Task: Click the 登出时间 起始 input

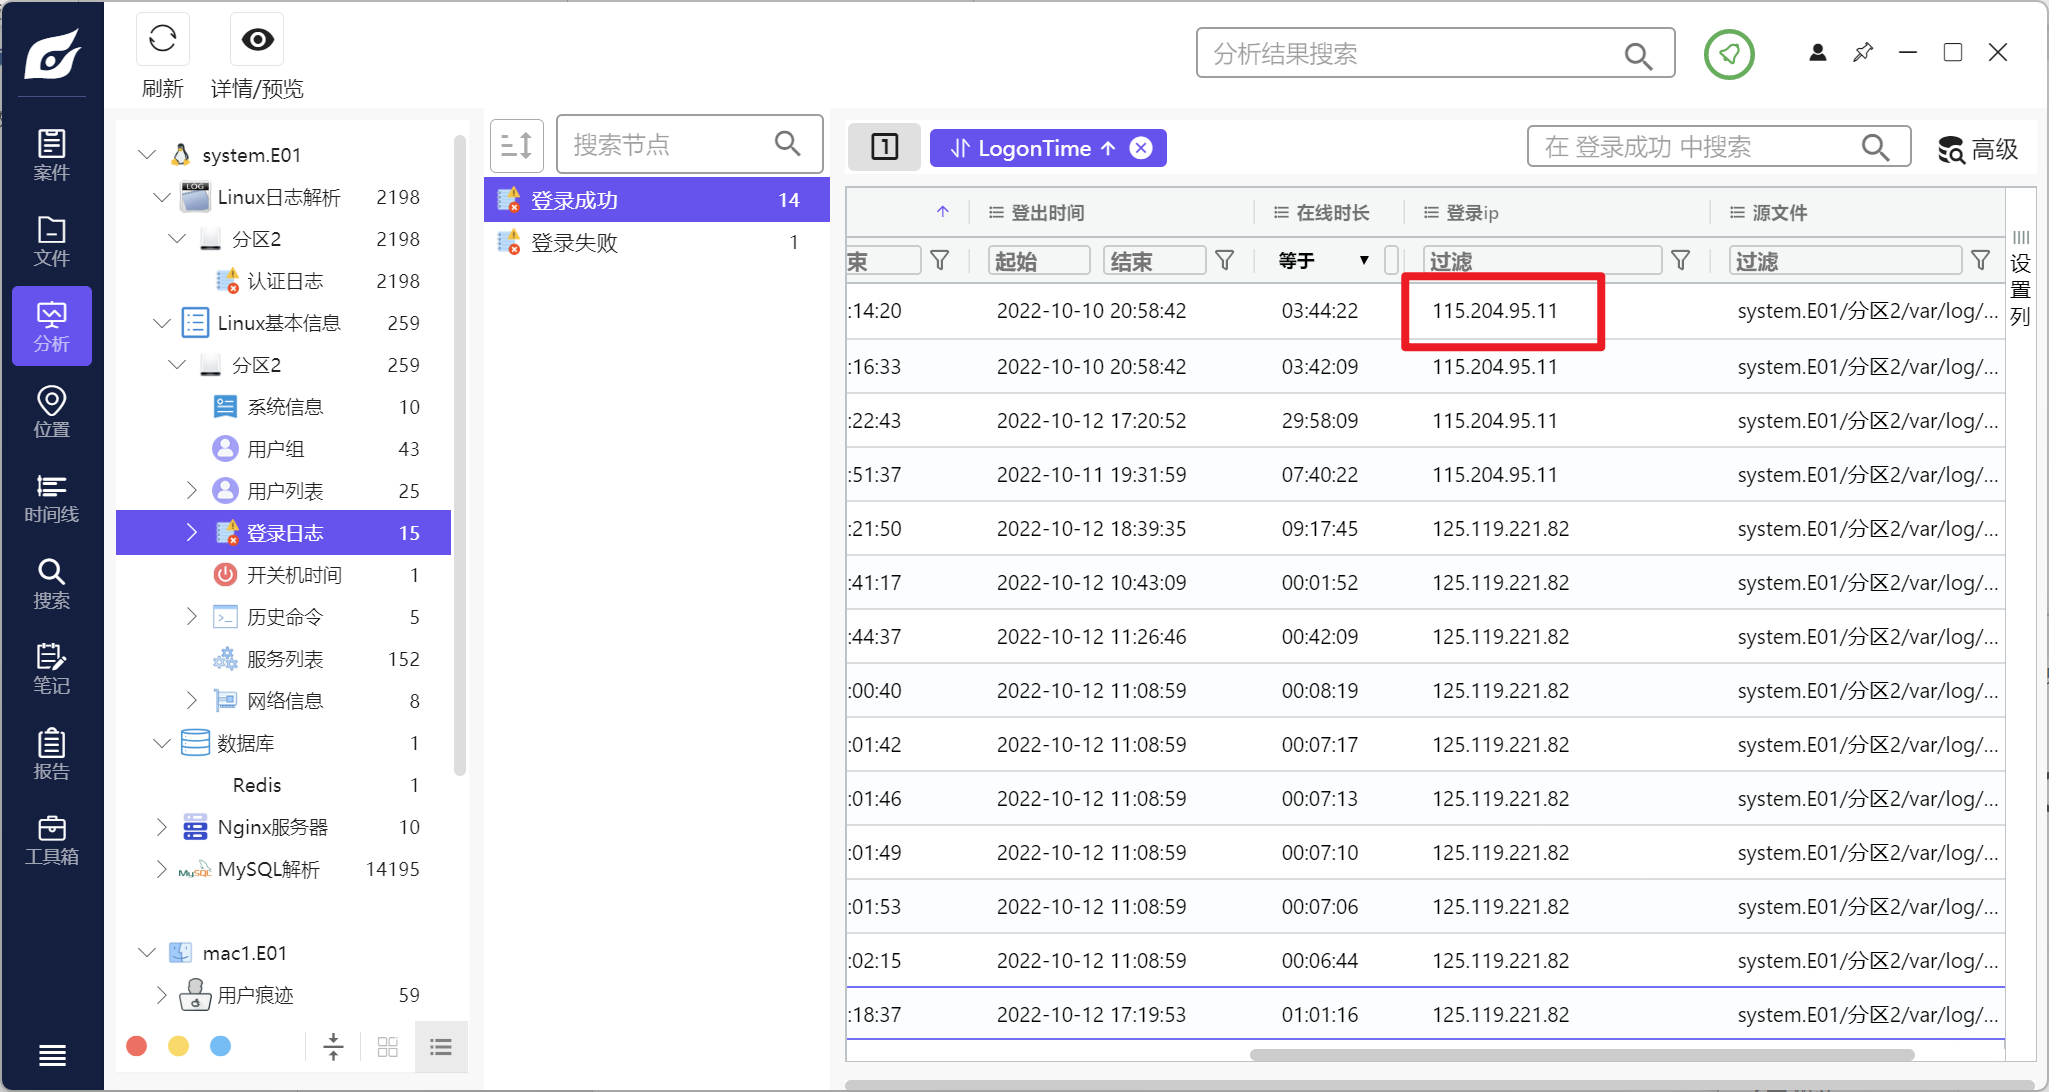Action: 1039,261
